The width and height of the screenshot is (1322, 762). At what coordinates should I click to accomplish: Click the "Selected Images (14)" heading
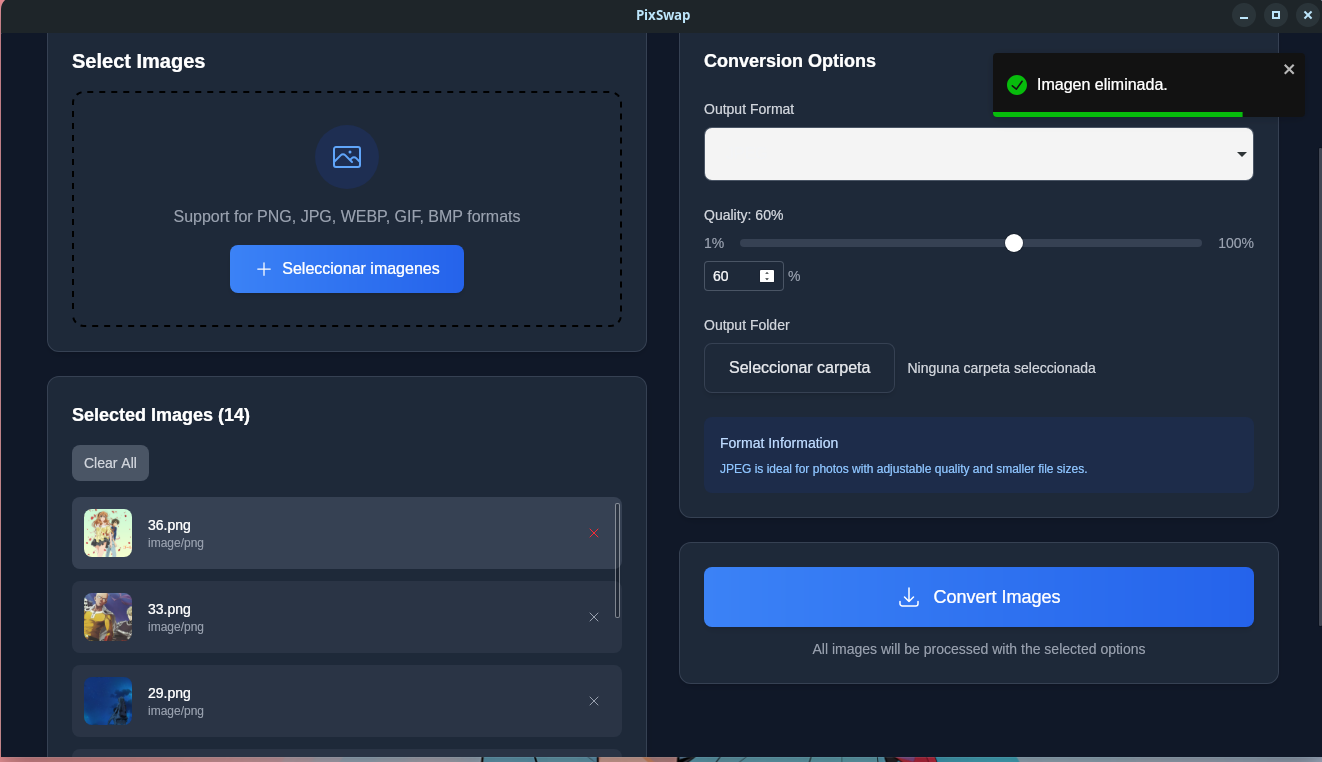click(161, 415)
